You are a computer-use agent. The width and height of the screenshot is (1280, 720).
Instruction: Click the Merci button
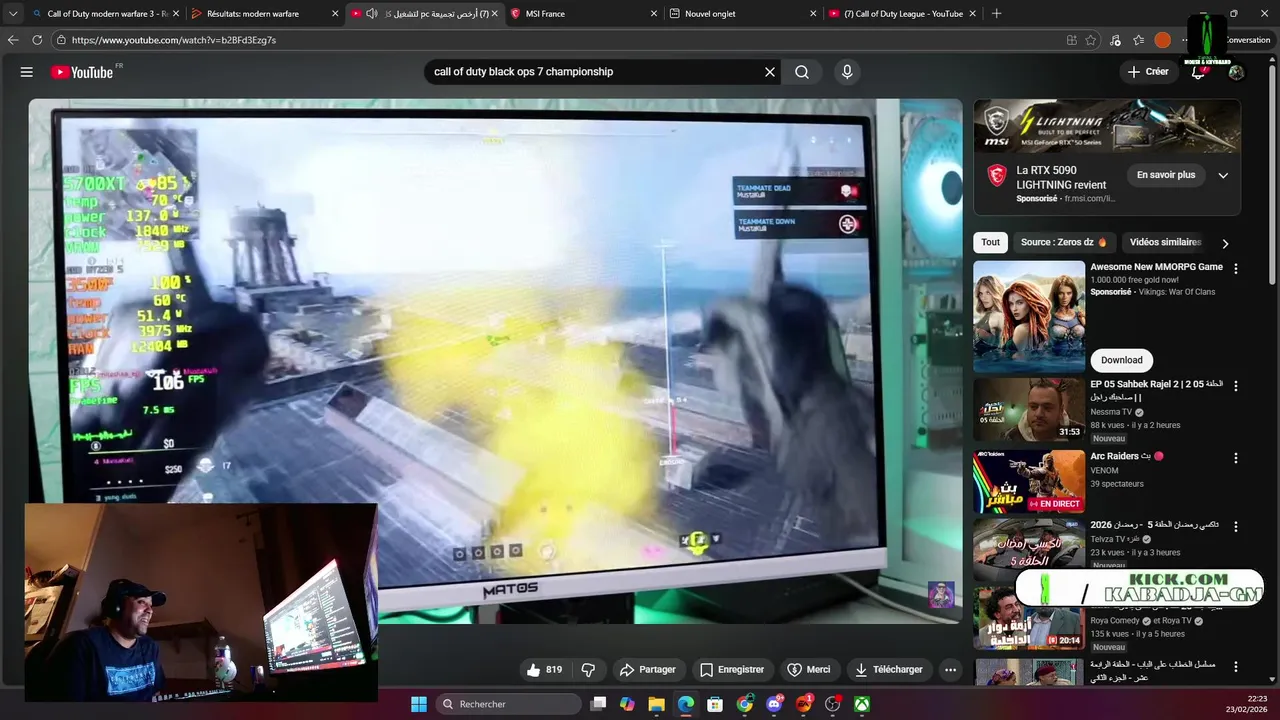[x=809, y=670]
